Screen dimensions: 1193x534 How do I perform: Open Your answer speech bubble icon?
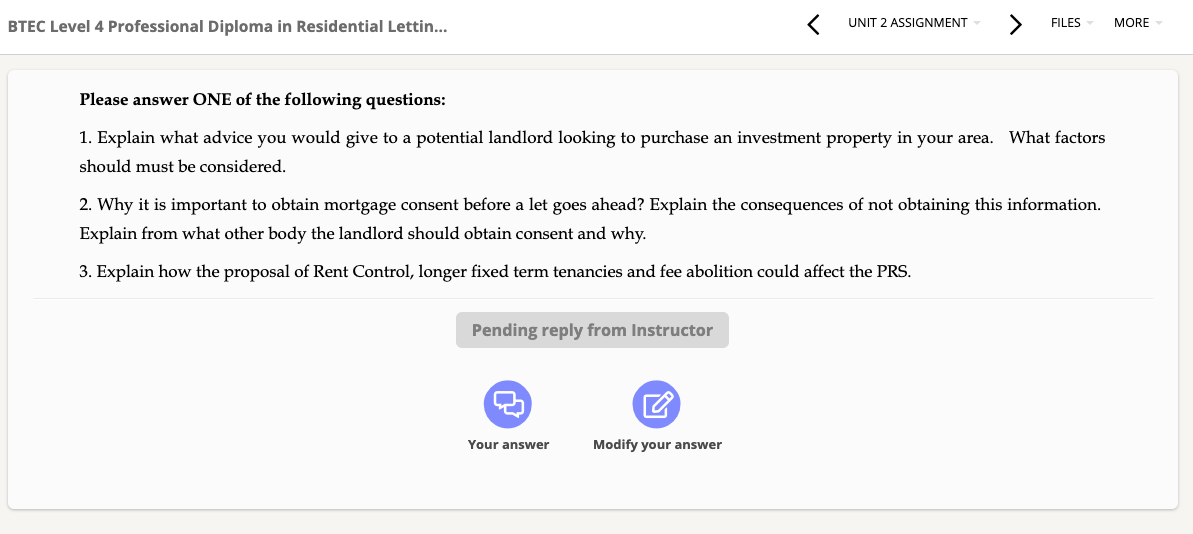click(x=508, y=404)
